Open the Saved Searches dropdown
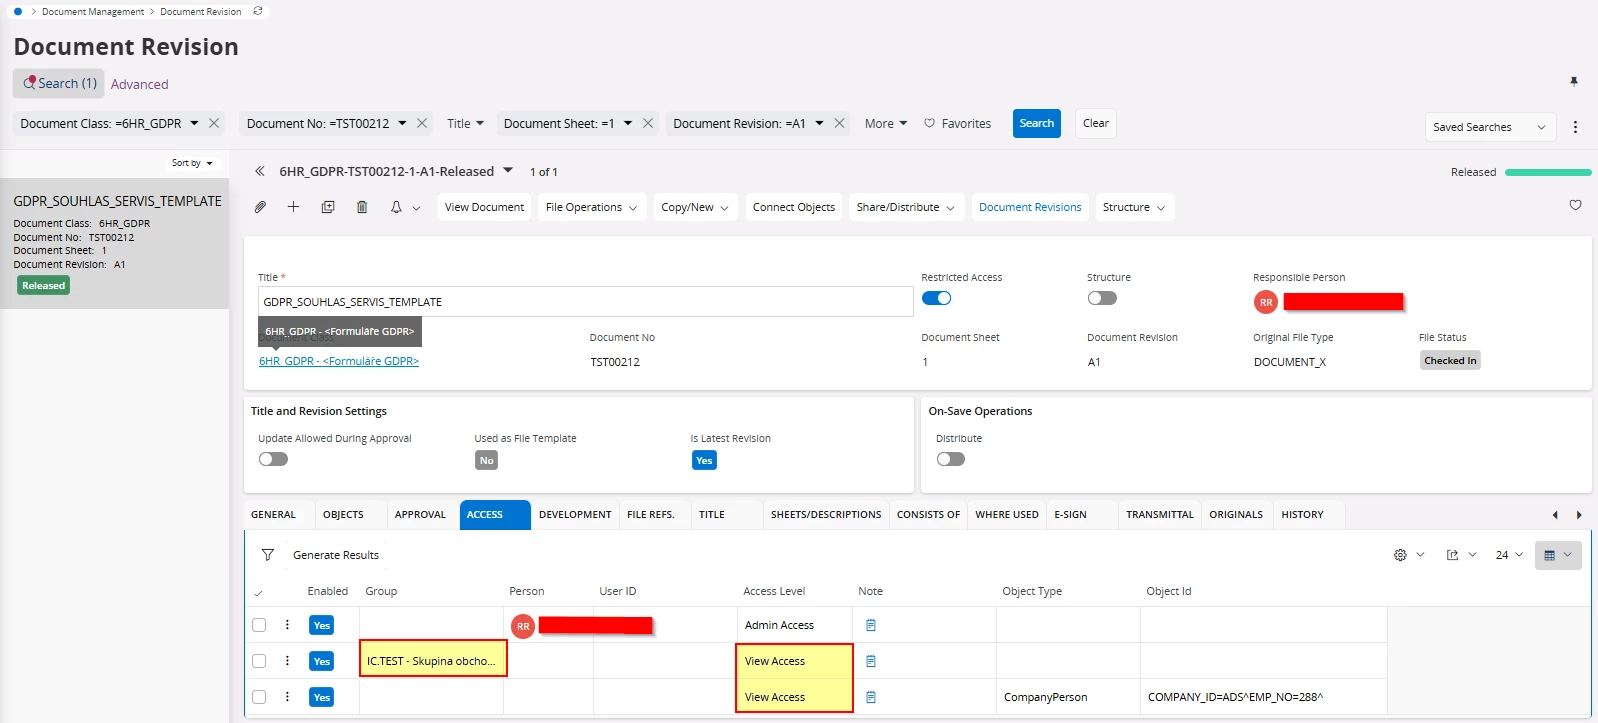The image size is (1598, 723). (x=1489, y=127)
